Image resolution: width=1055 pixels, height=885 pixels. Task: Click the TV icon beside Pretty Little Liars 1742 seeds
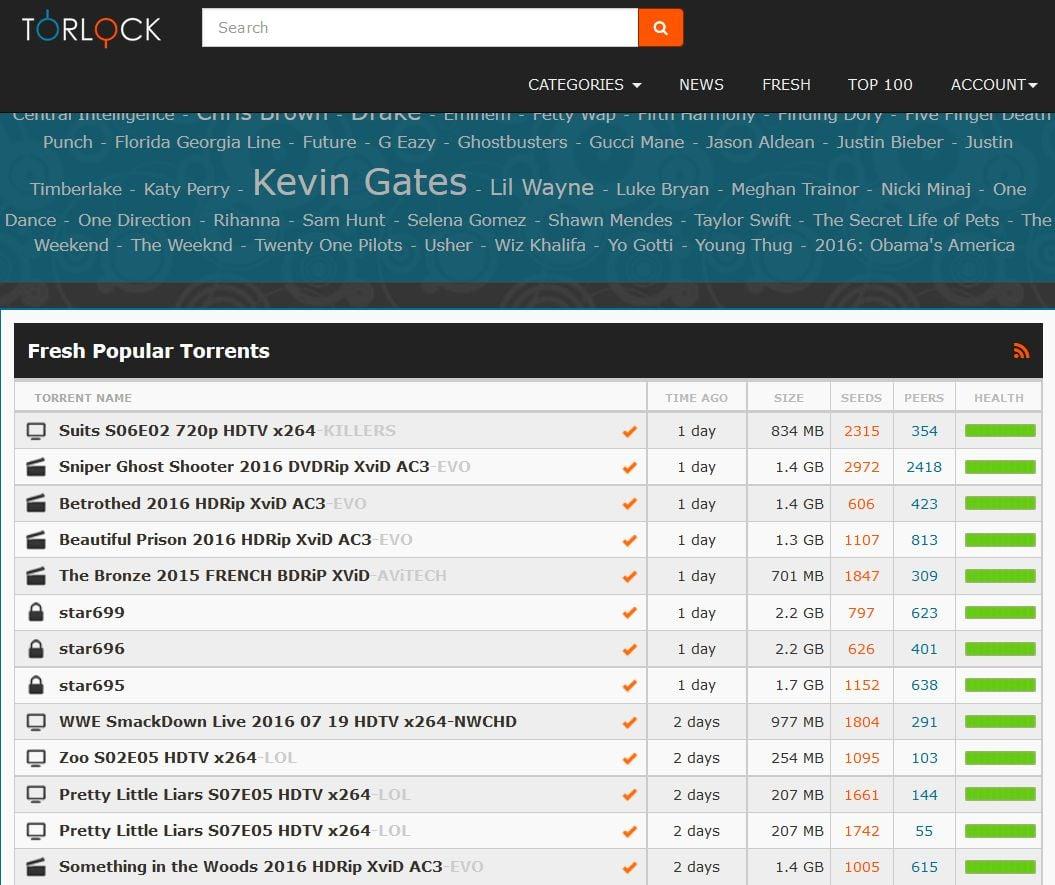(36, 831)
